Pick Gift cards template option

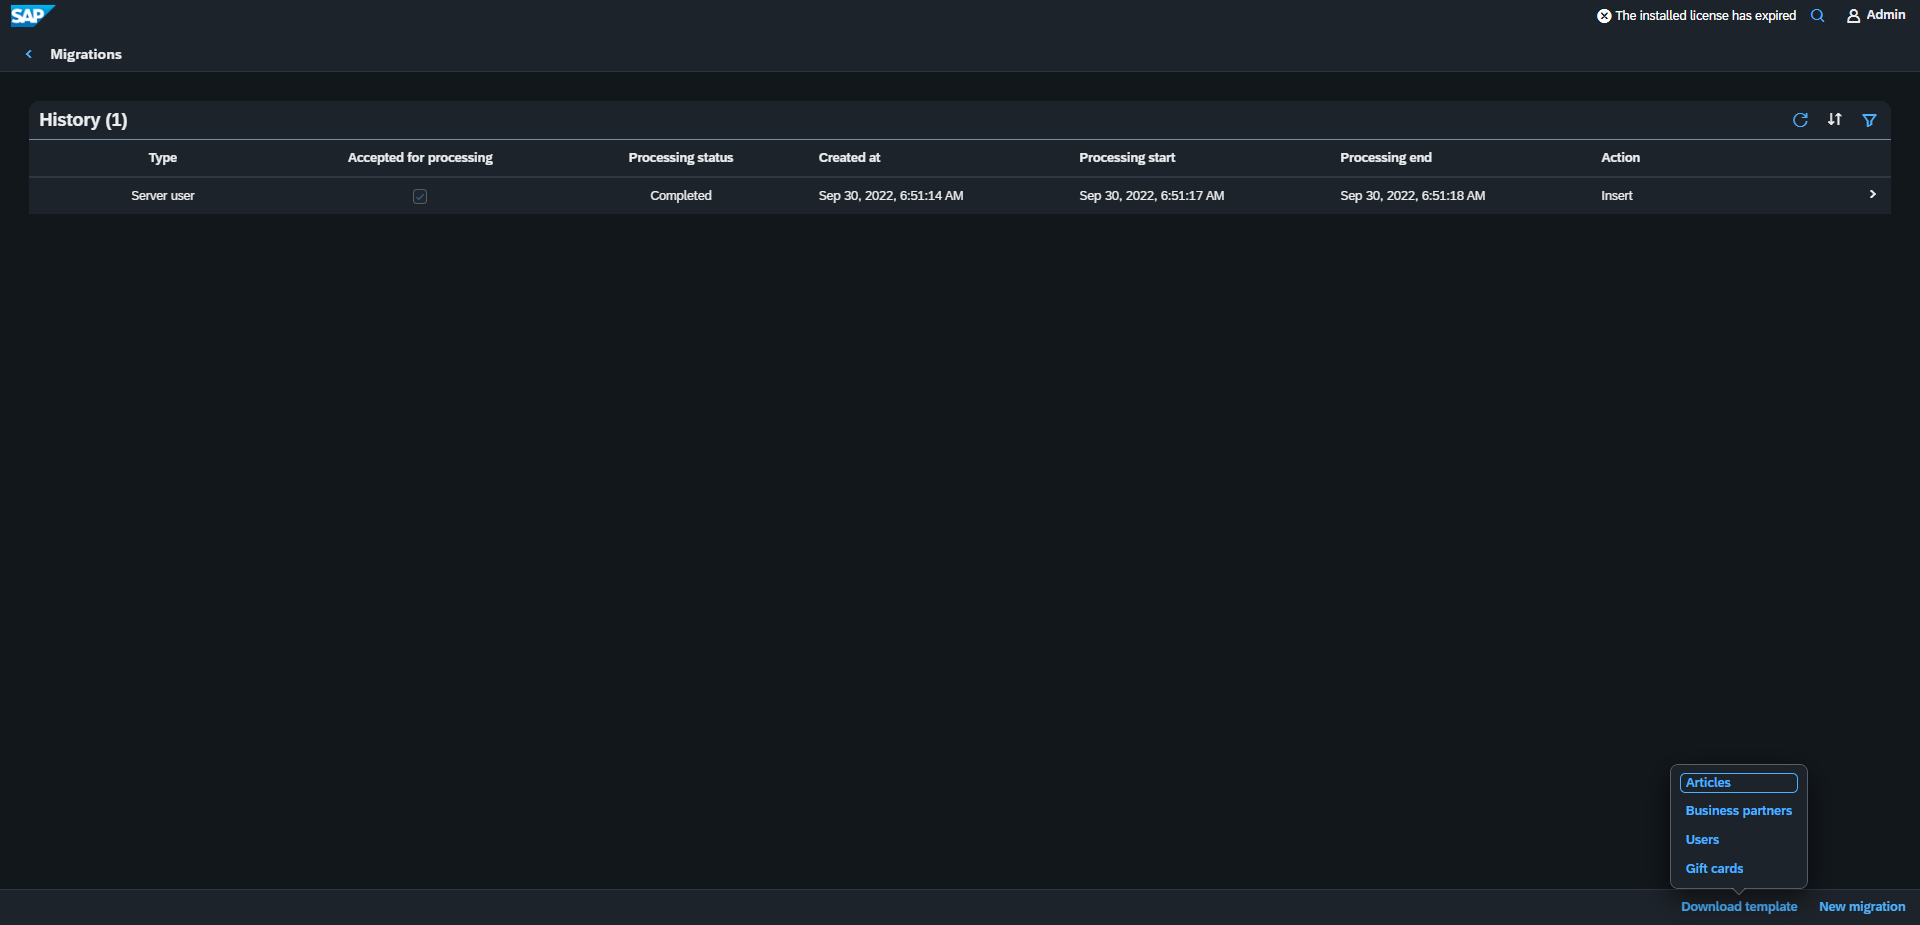1714,869
